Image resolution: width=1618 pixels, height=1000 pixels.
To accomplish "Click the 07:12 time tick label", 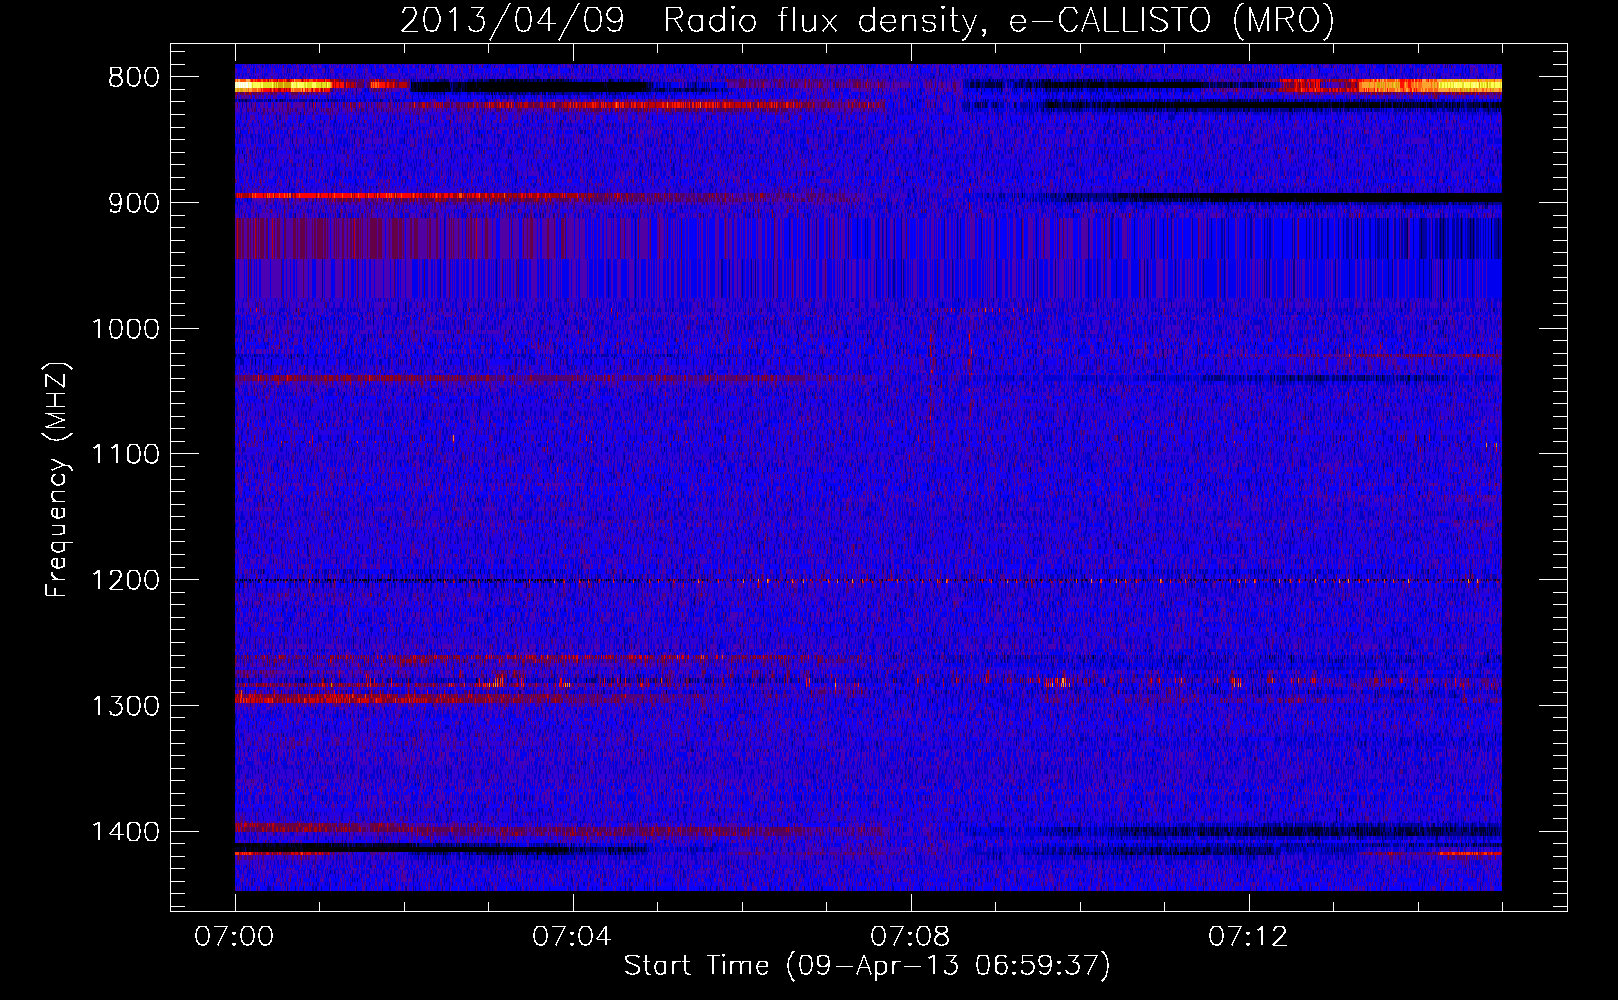I will 1248,937.
